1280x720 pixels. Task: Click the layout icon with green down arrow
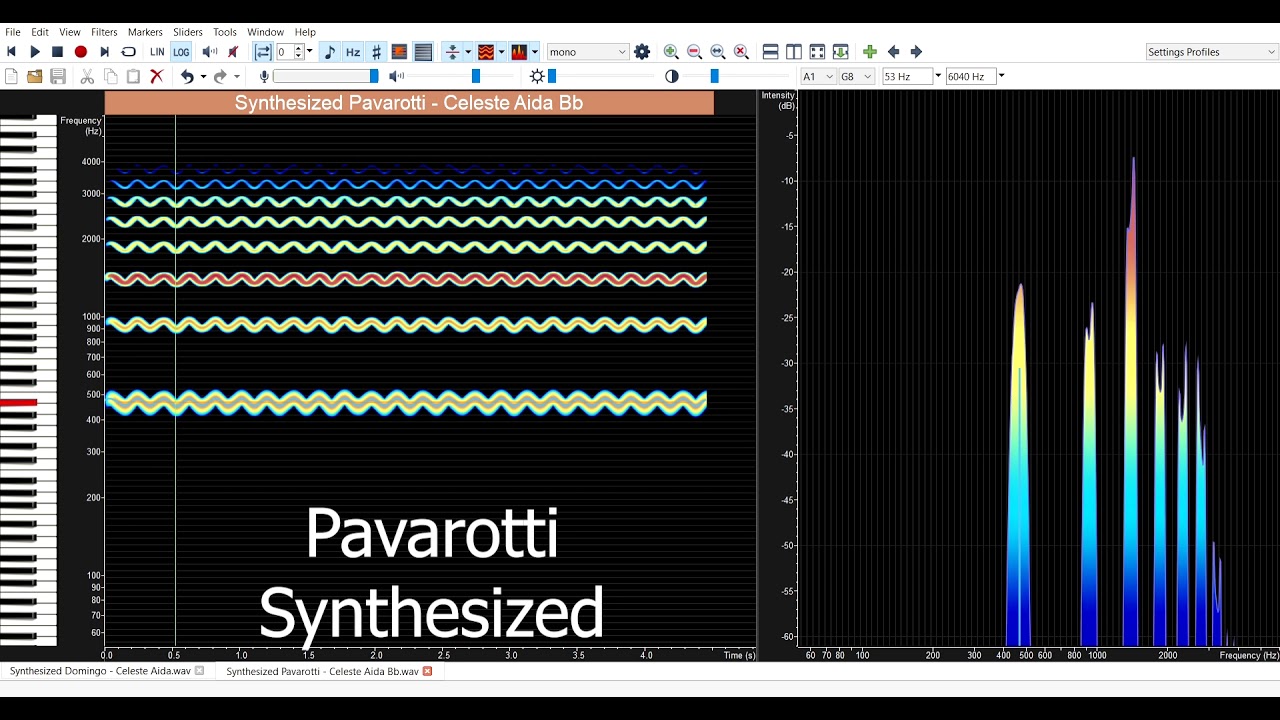coord(840,52)
